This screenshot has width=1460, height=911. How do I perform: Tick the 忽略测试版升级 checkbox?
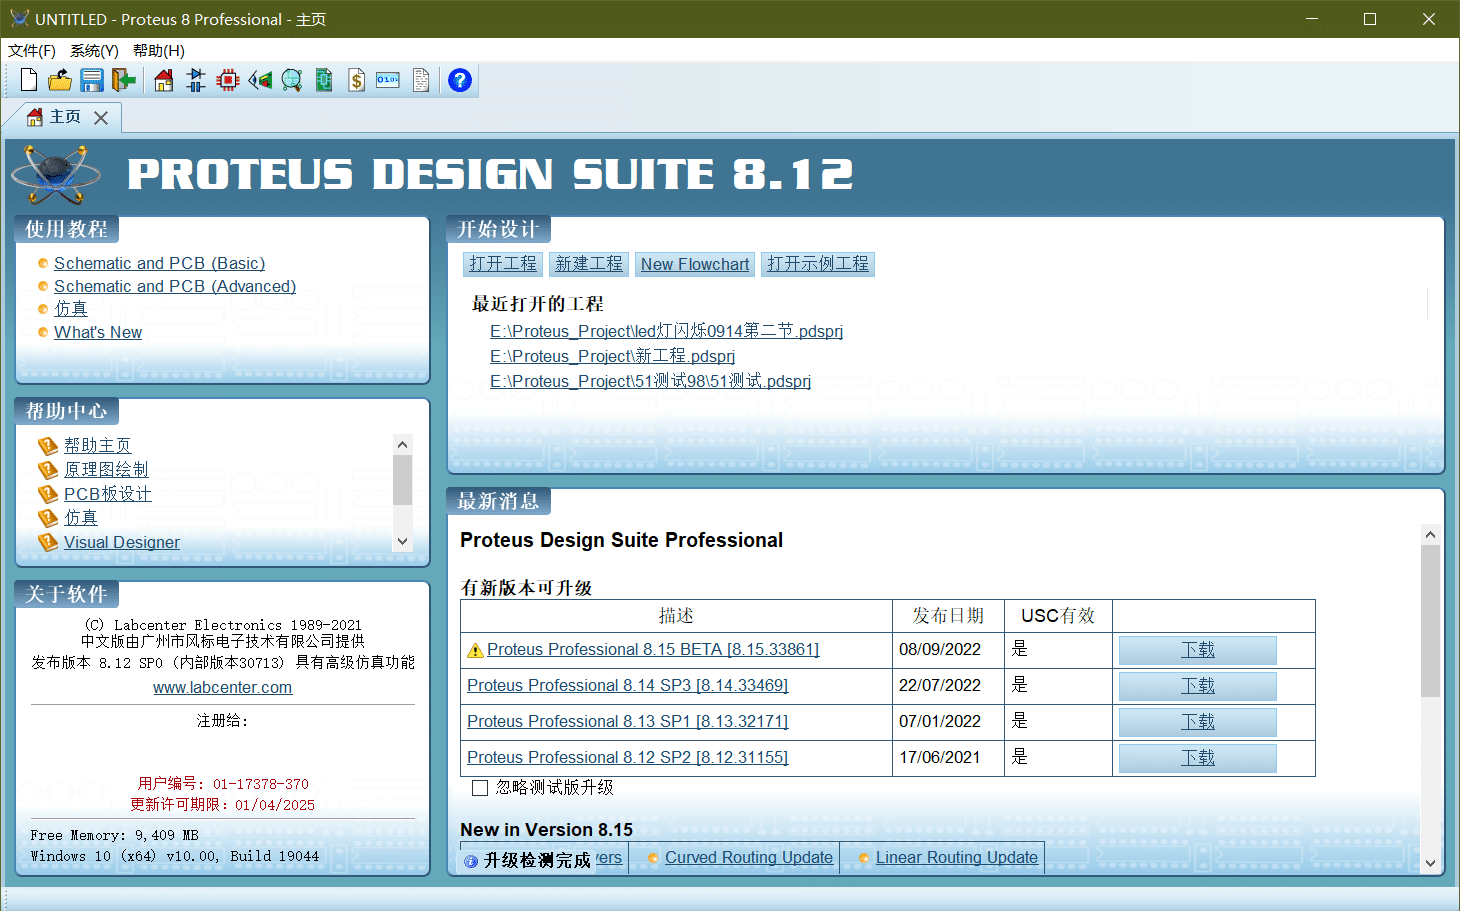480,788
